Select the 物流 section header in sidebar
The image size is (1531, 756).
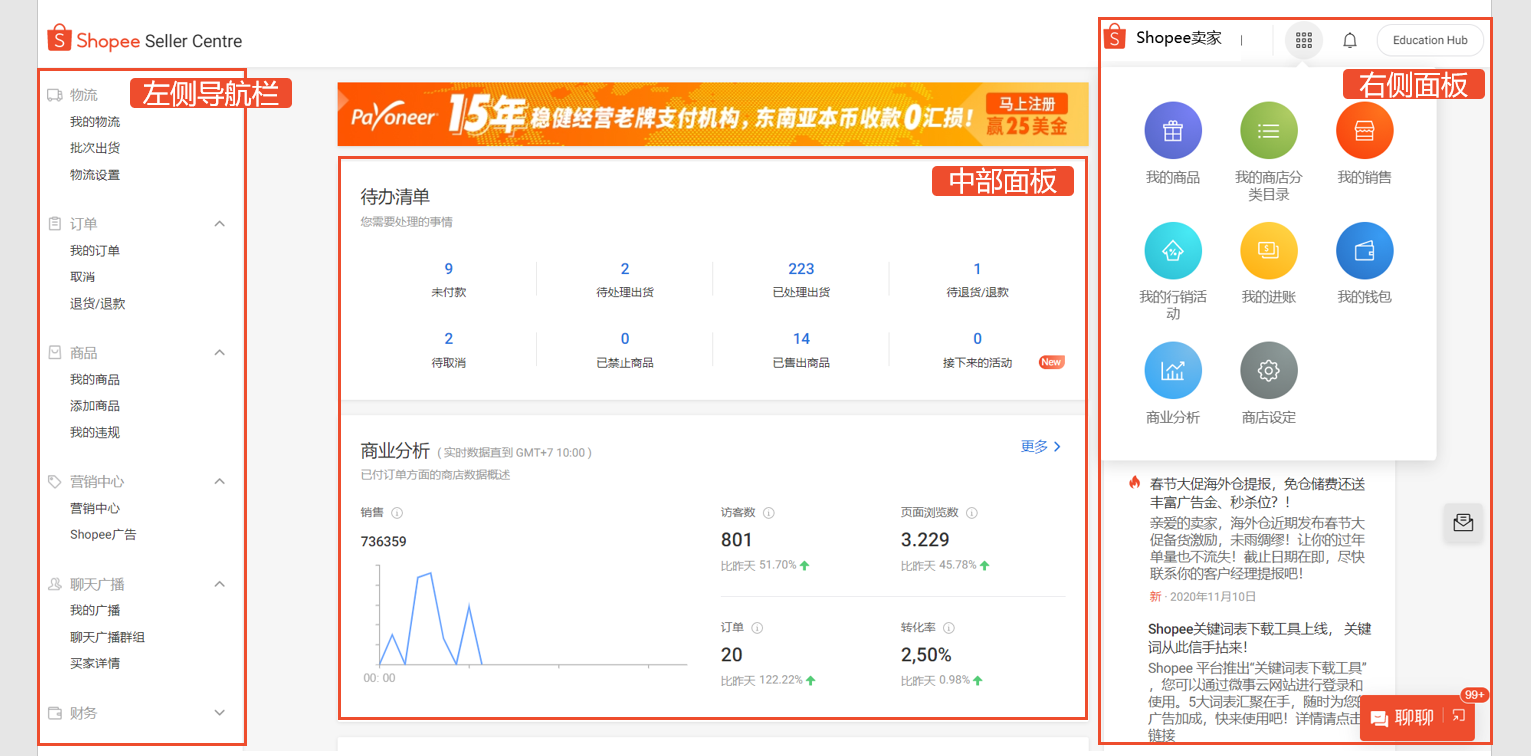(x=84, y=95)
